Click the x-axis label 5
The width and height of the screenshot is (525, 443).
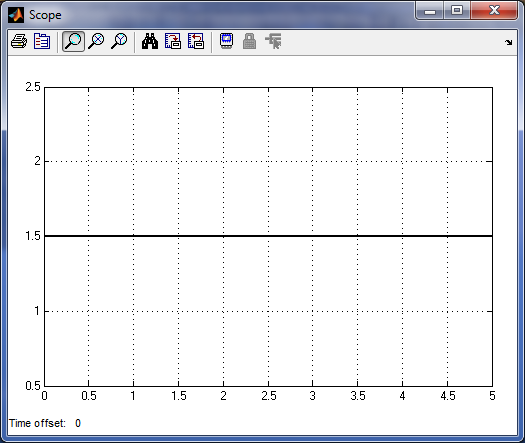coord(492,396)
